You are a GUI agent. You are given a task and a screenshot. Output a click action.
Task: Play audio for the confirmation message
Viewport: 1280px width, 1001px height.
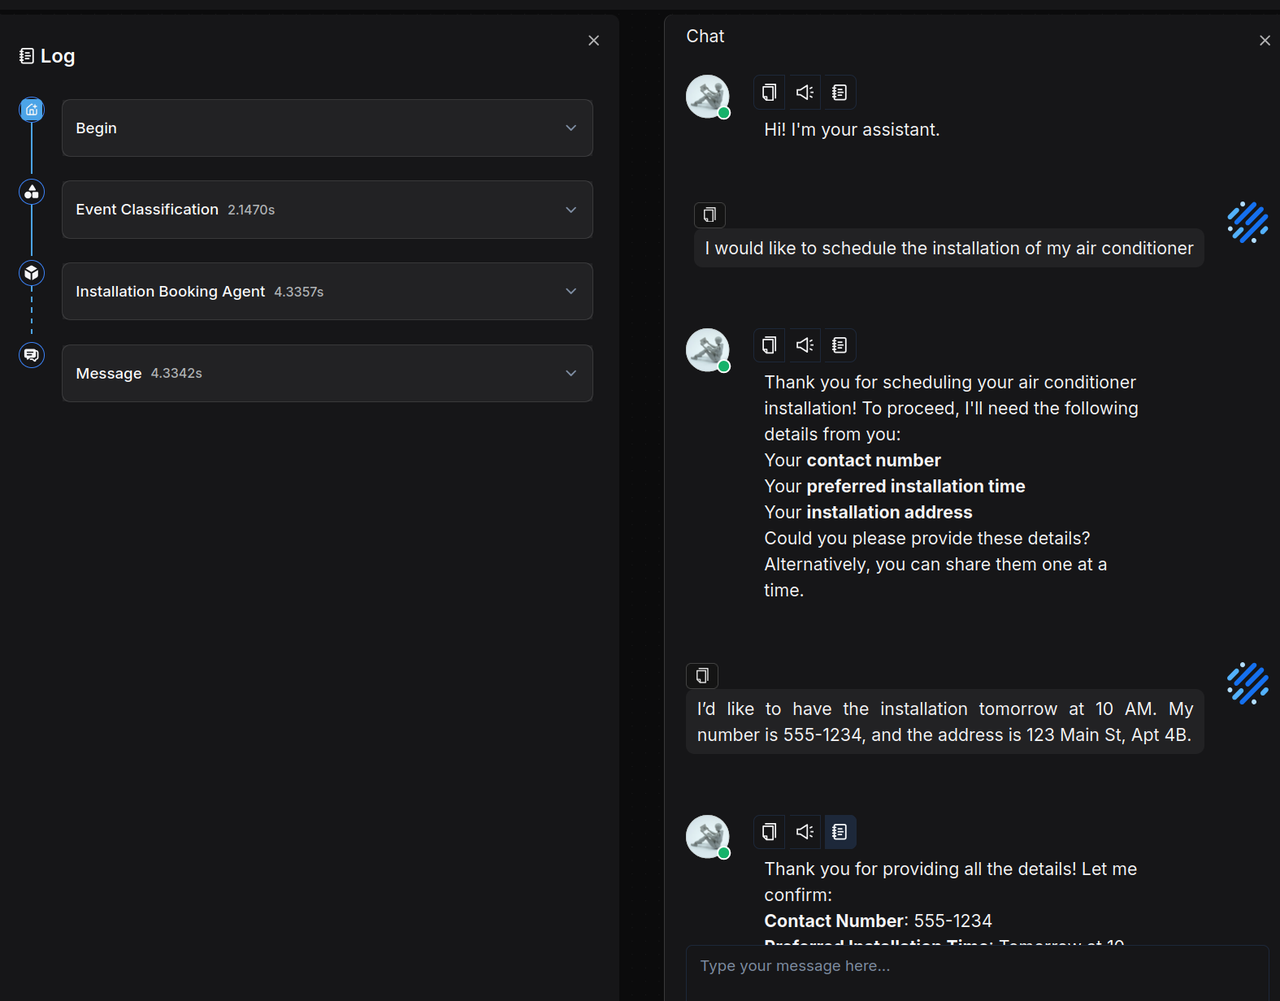tap(804, 832)
